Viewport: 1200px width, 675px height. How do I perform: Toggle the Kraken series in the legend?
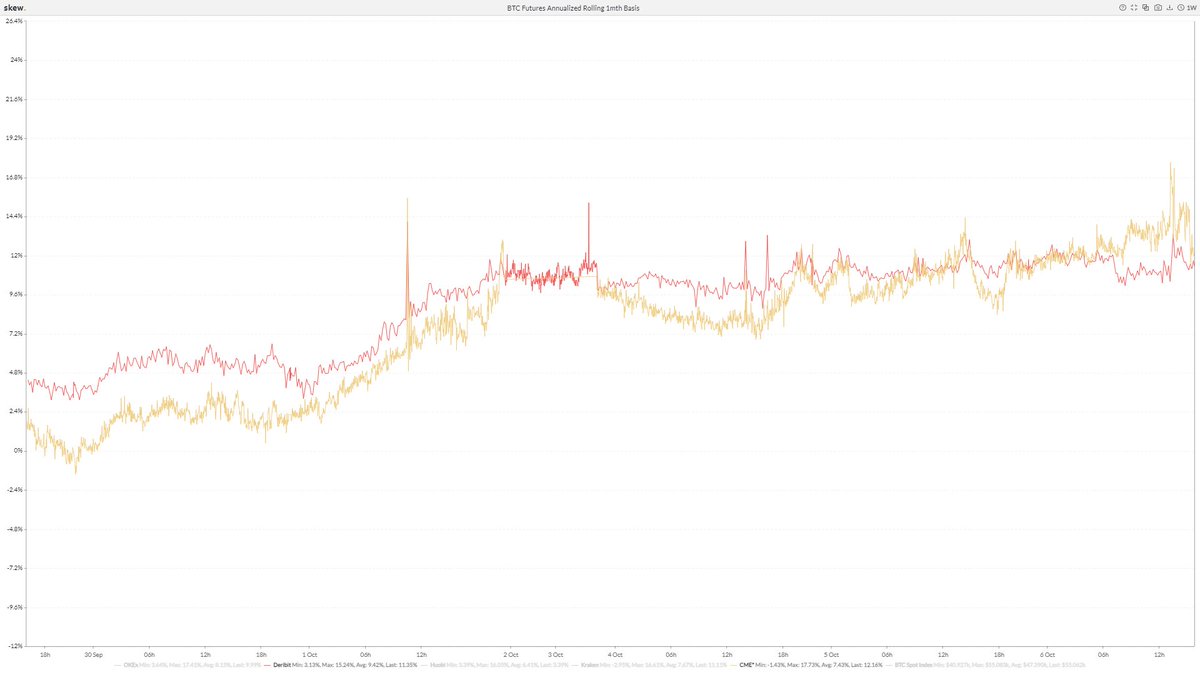591,665
